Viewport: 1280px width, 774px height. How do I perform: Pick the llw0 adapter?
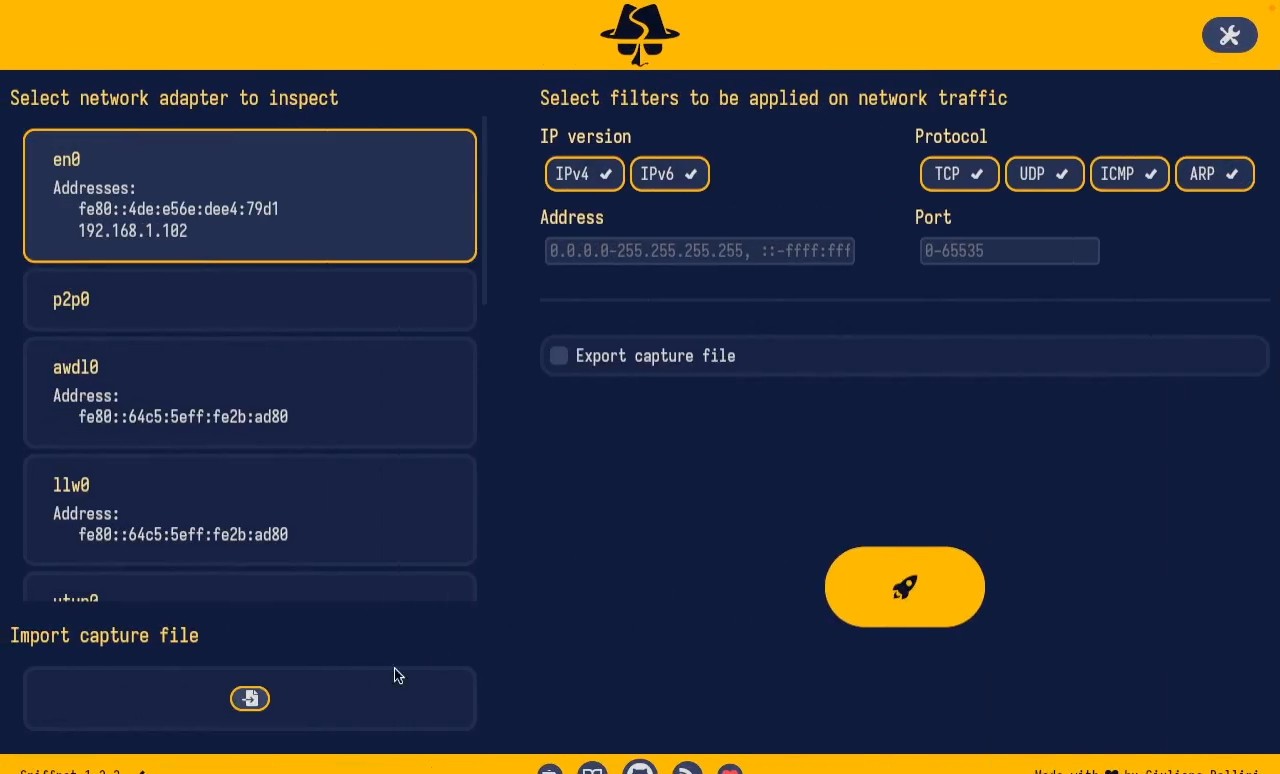250,510
